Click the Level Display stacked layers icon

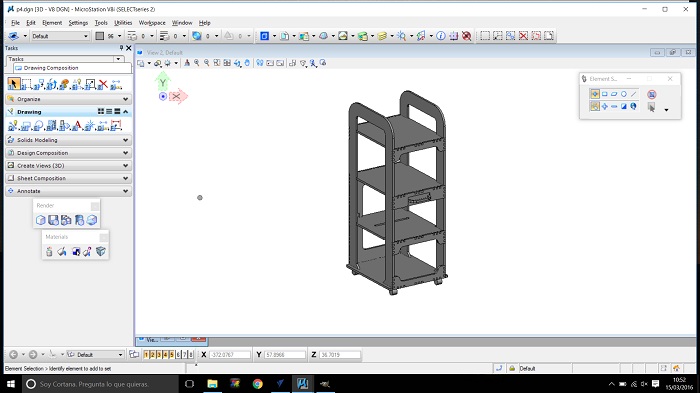[x=383, y=36]
